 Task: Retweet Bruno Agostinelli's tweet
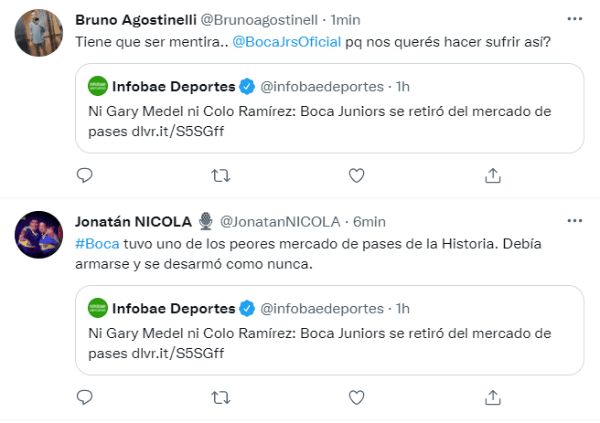coord(221,176)
